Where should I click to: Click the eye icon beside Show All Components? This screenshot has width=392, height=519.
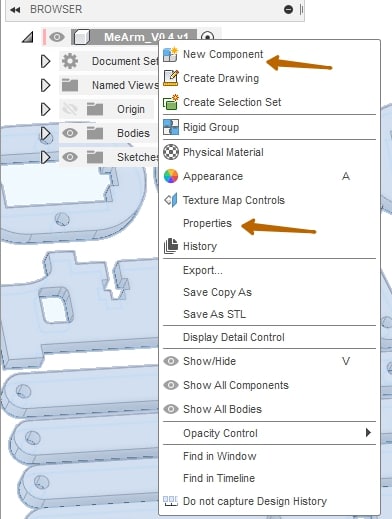pos(171,385)
